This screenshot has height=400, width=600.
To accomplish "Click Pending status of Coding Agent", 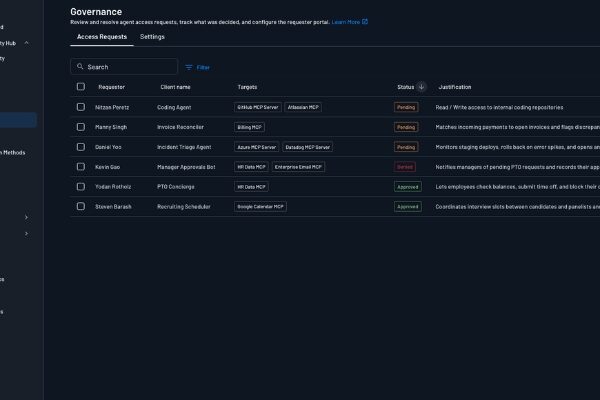I will pos(406,107).
